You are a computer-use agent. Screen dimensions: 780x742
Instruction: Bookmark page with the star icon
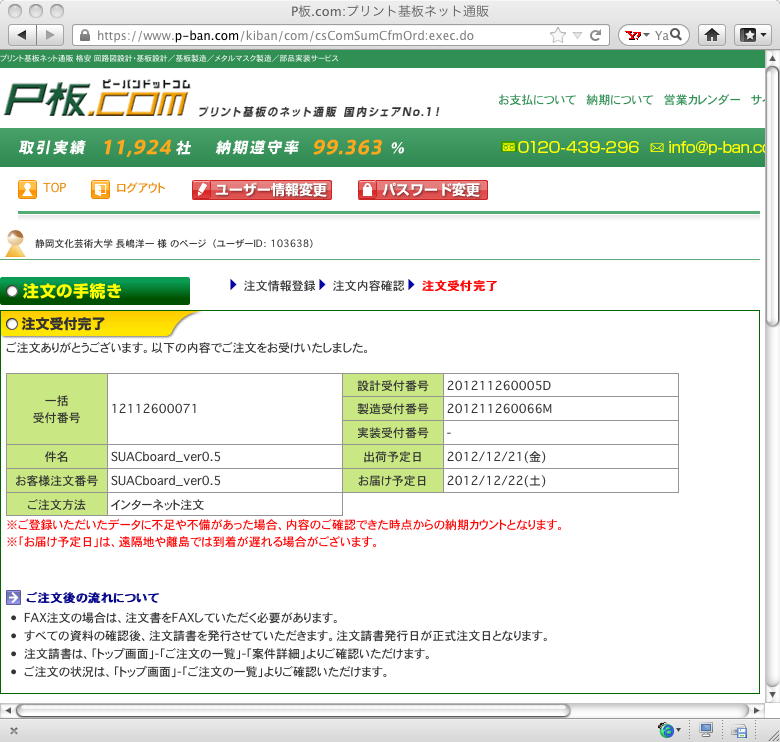click(x=558, y=35)
